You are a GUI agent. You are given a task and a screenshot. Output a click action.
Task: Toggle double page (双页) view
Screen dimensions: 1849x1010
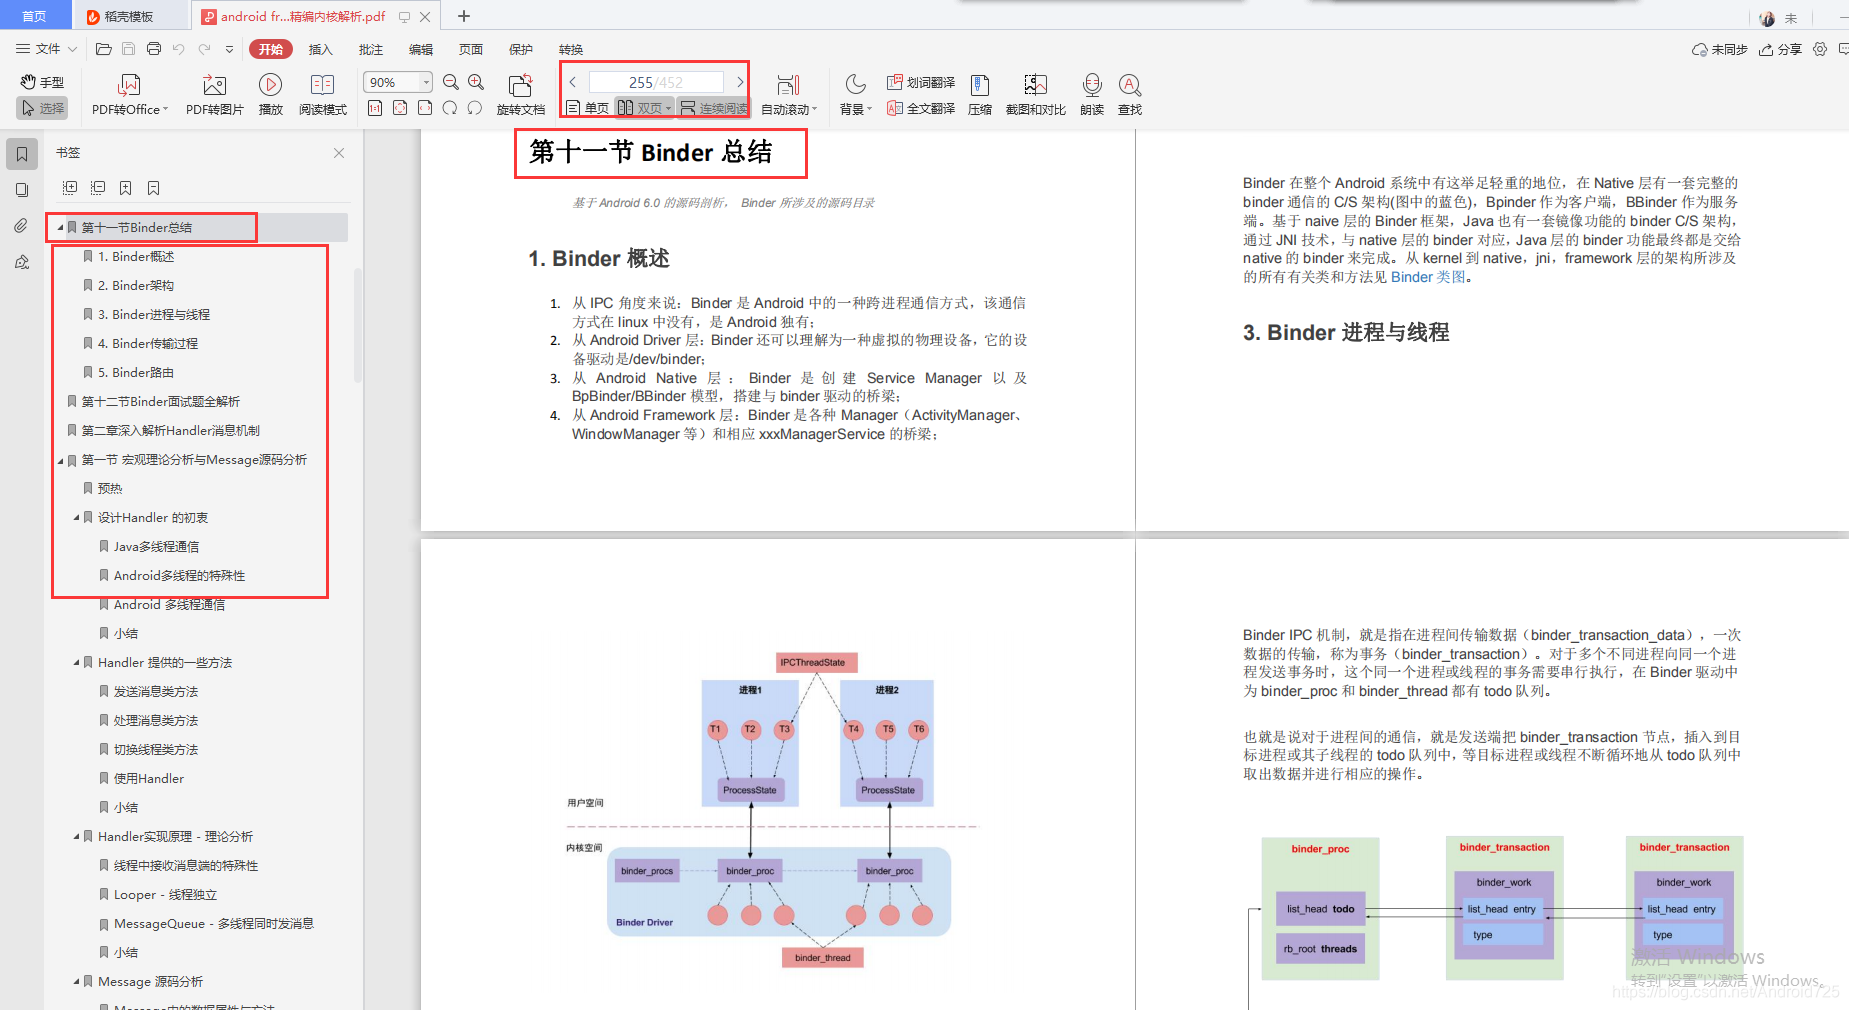tap(645, 108)
